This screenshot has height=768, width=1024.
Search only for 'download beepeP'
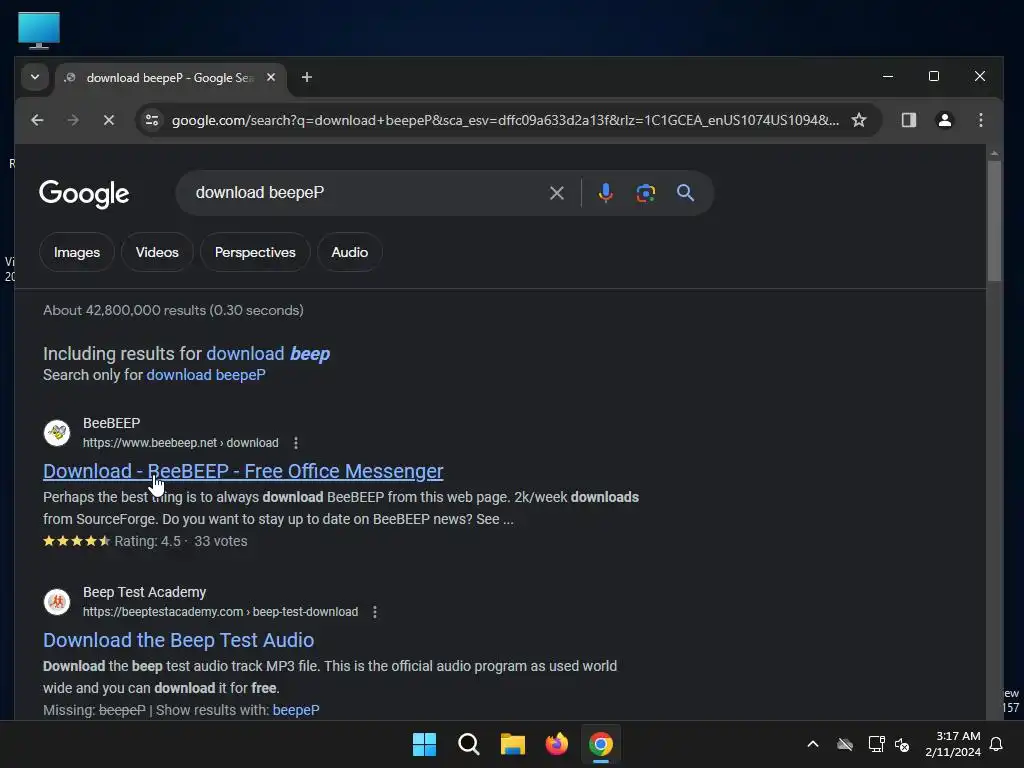point(206,375)
